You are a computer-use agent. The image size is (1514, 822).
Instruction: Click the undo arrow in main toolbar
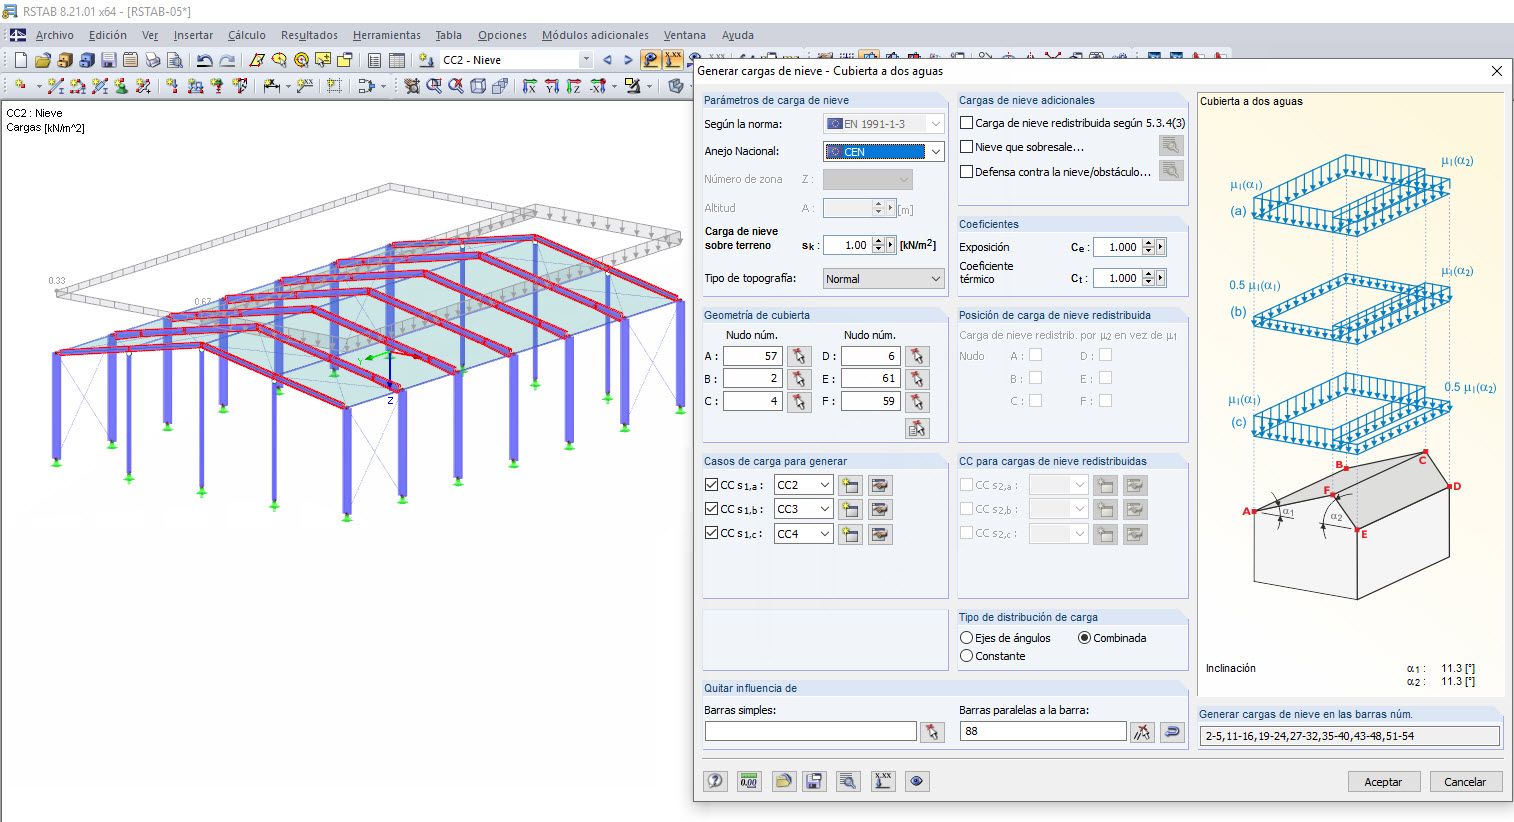(205, 60)
